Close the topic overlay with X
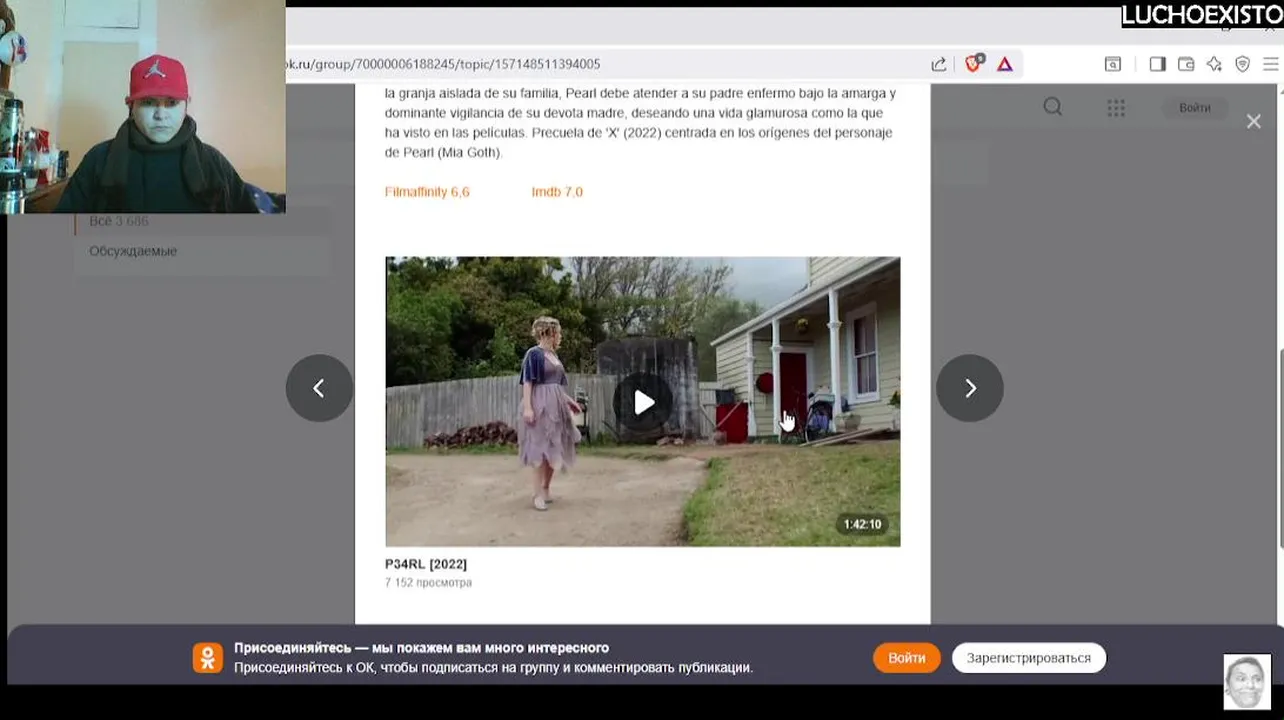This screenshot has height=720, width=1284. pyautogui.click(x=1253, y=121)
